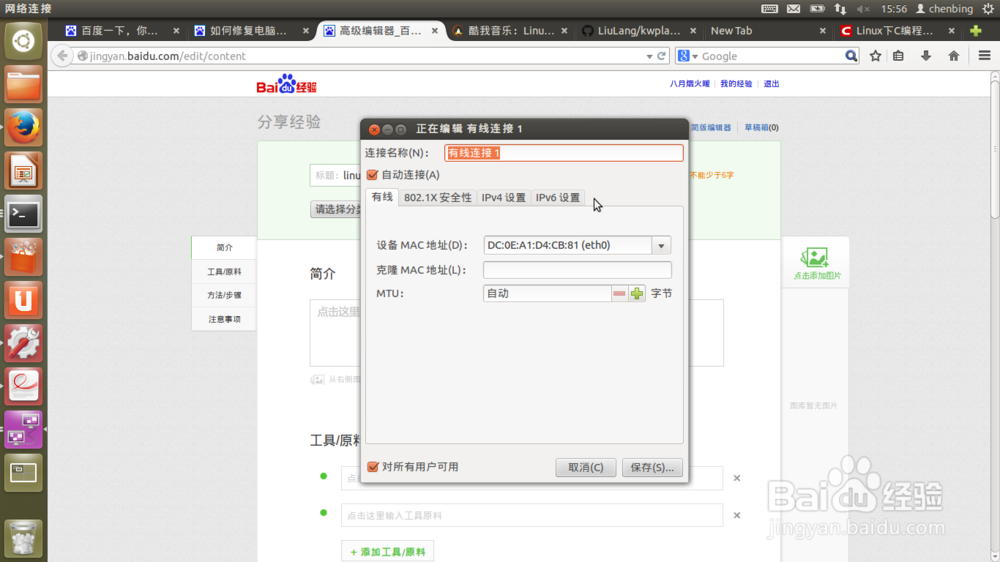Open network indicator in top panel
1000x562 pixels.
pos(840,9)
